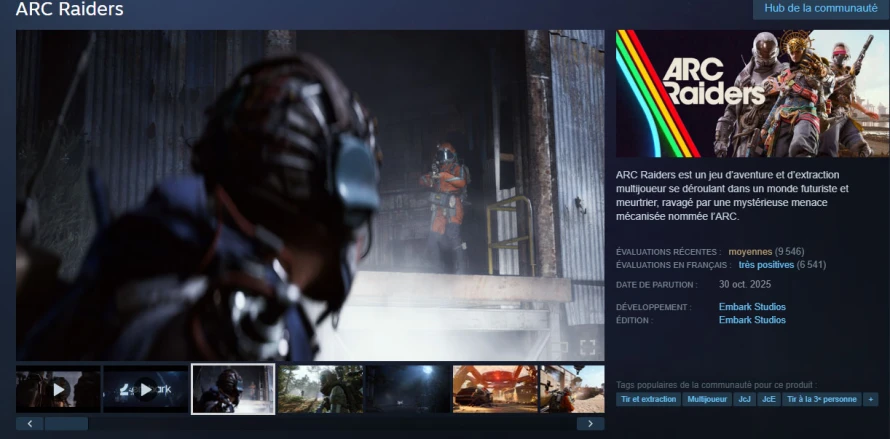The height and width of the screenshot is (439, 890).
Task: Click the thumbnail strip scrollbar handle
Action: point(66,424)
